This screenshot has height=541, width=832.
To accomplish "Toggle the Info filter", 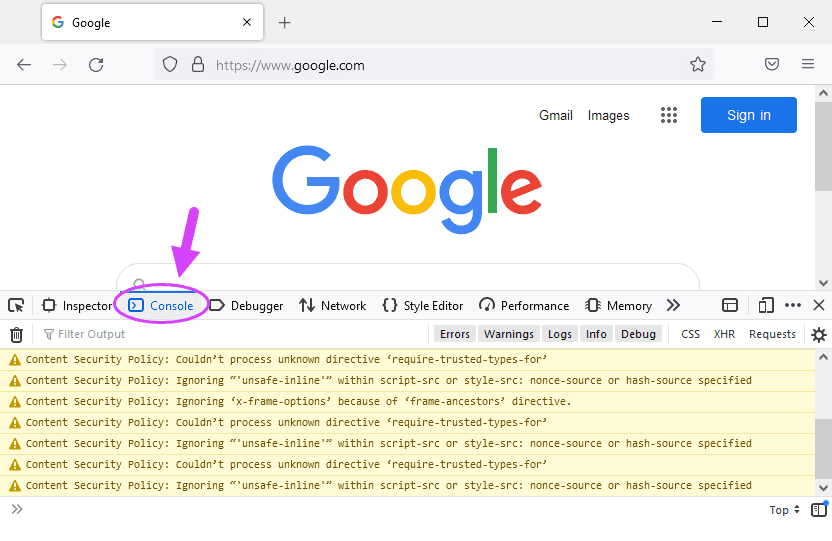I will tap(596, 334).
